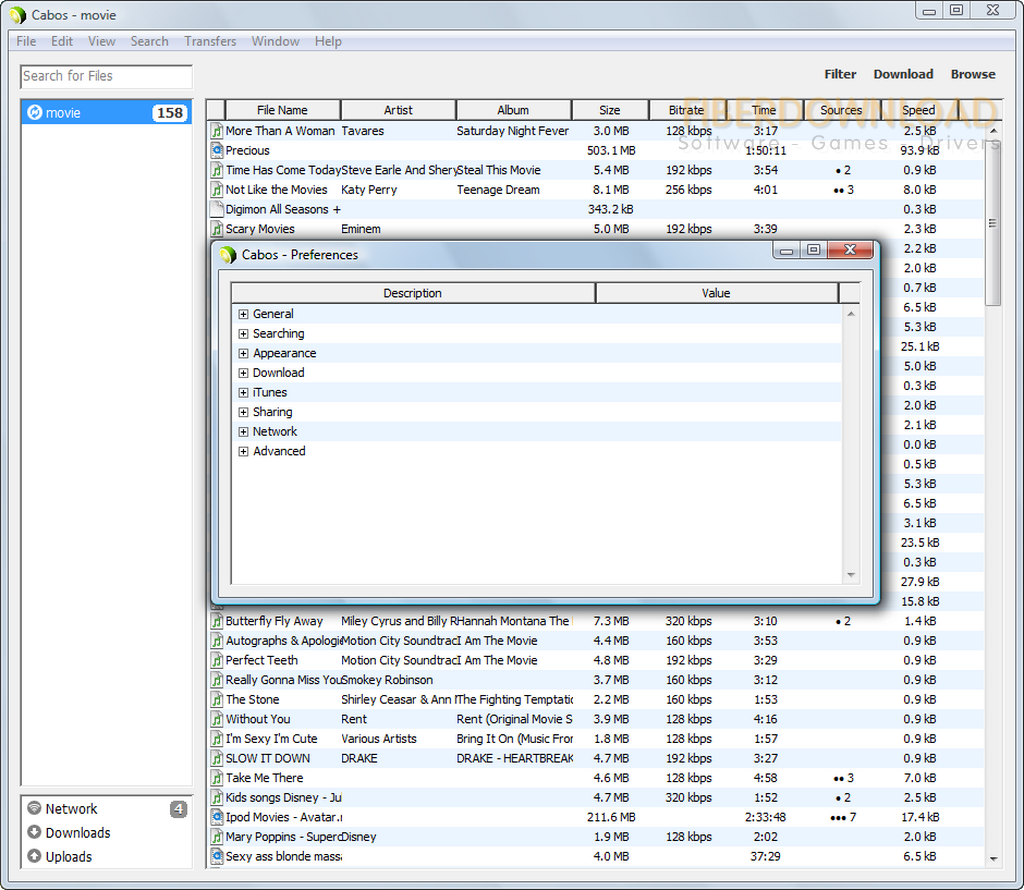Click the video file icon beside Precious
1024x890 pixels.
click(x=216, y=150)
